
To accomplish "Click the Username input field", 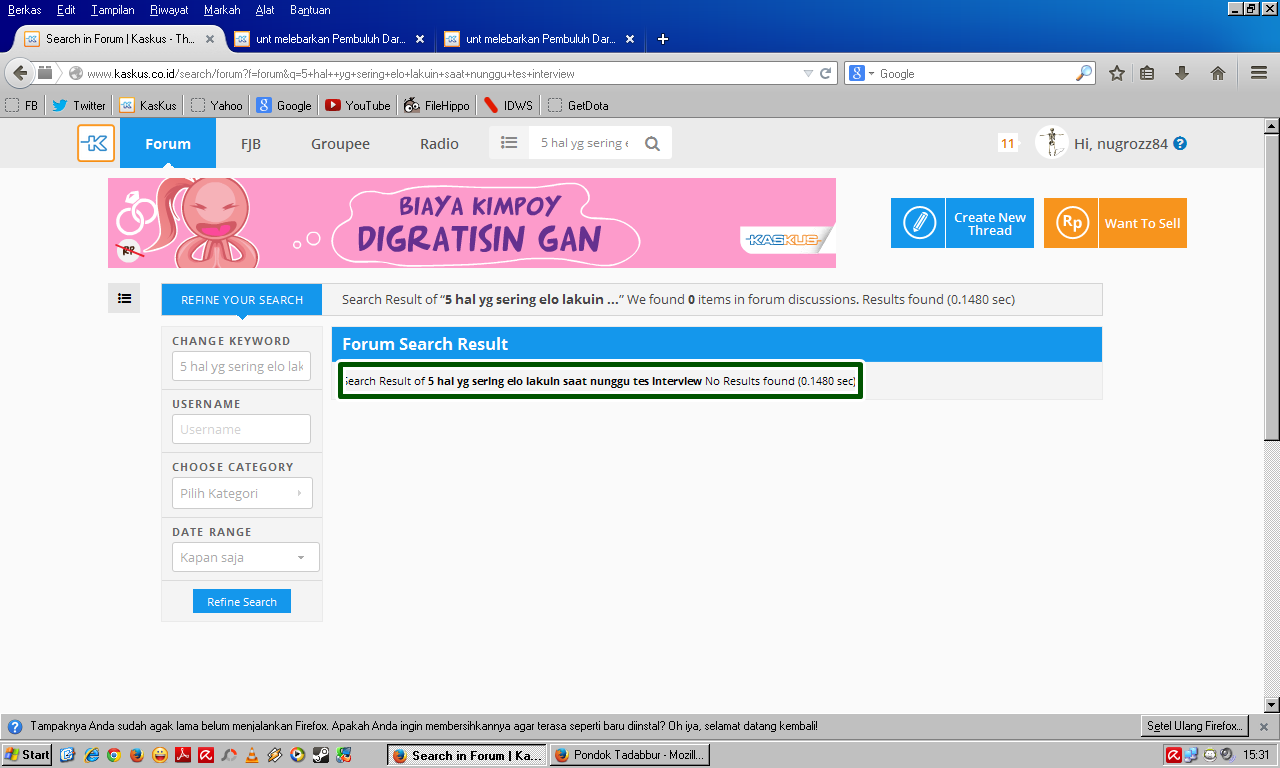I will coord(241,429).
